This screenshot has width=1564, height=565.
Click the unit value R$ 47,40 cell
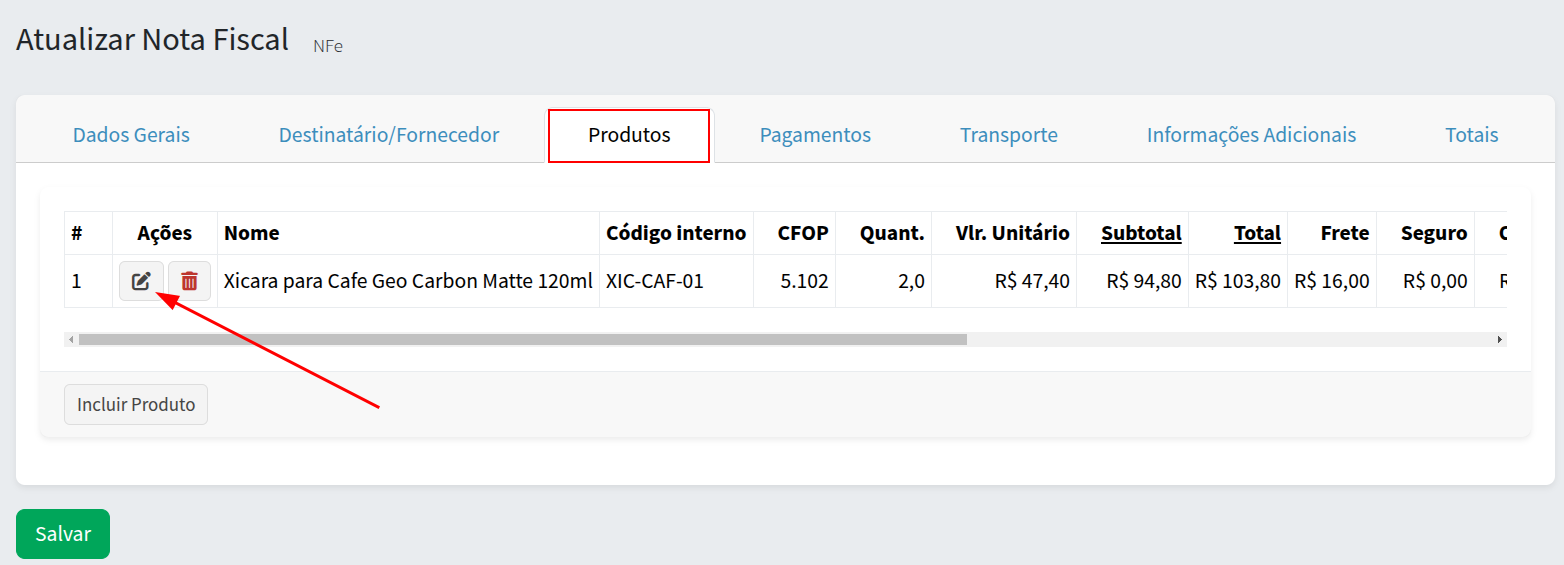[1032, 281]
